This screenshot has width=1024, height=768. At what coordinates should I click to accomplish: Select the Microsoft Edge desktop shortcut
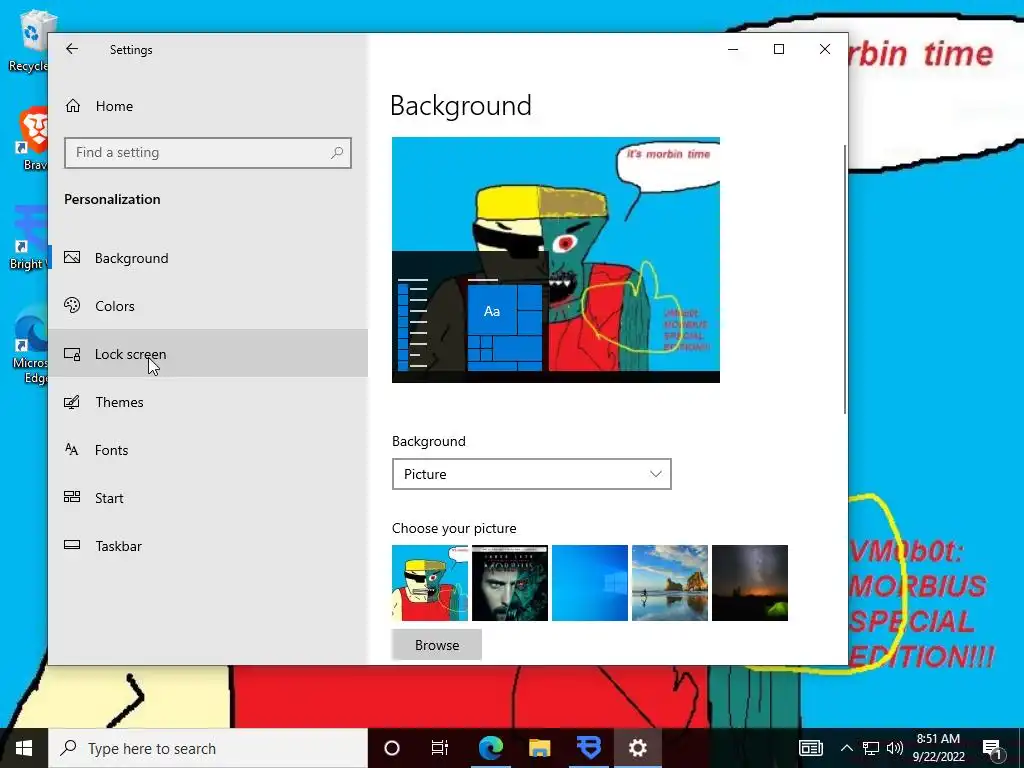pos(31,345)
